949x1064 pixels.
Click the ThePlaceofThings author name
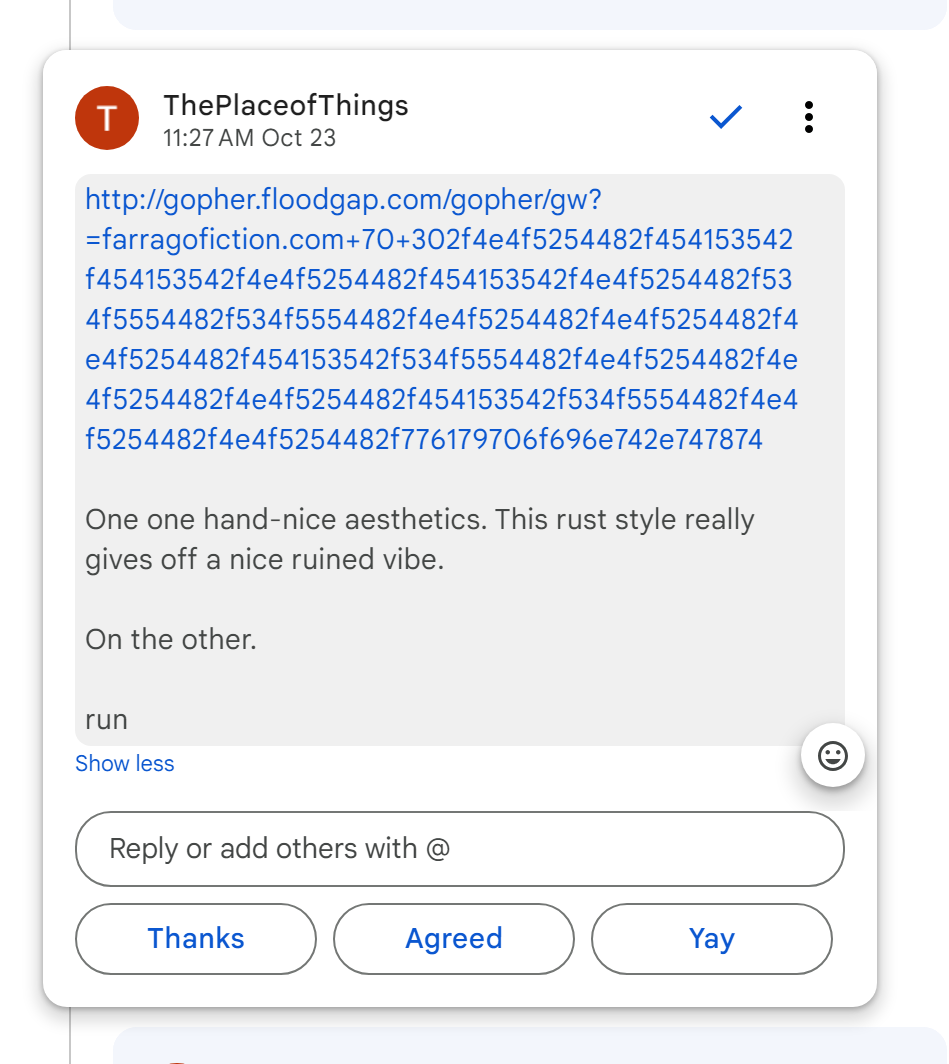coord(286,105)
